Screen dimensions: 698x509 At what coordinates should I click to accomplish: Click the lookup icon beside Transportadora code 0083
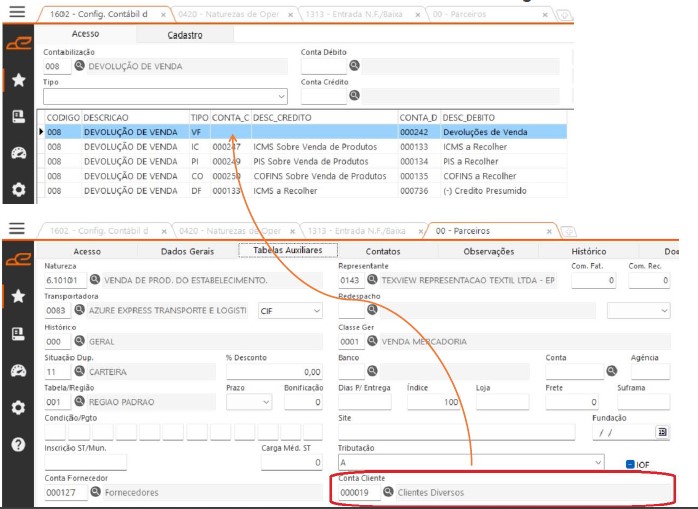(x=81, y=311)
